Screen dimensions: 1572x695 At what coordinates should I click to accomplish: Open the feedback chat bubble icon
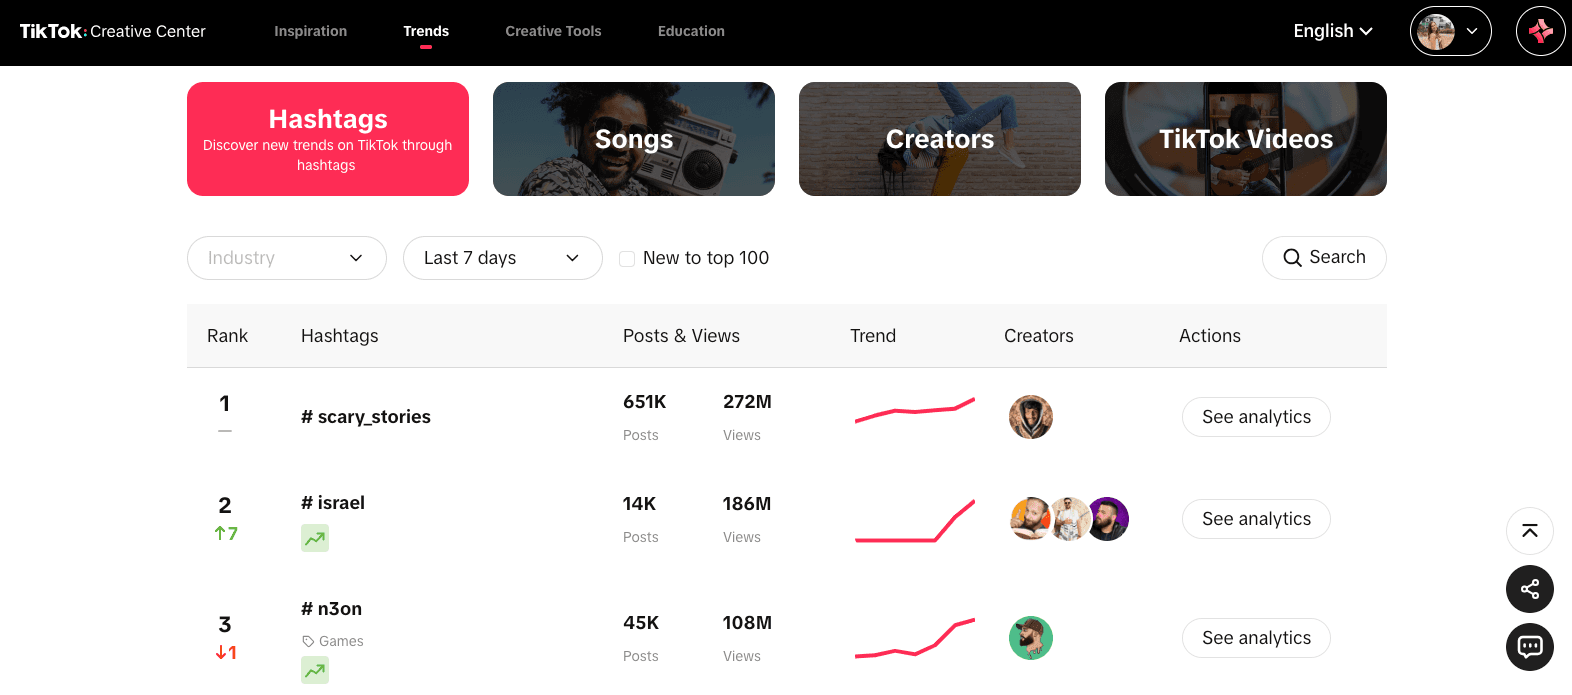pyautogui.click(x=1529, y=647)
